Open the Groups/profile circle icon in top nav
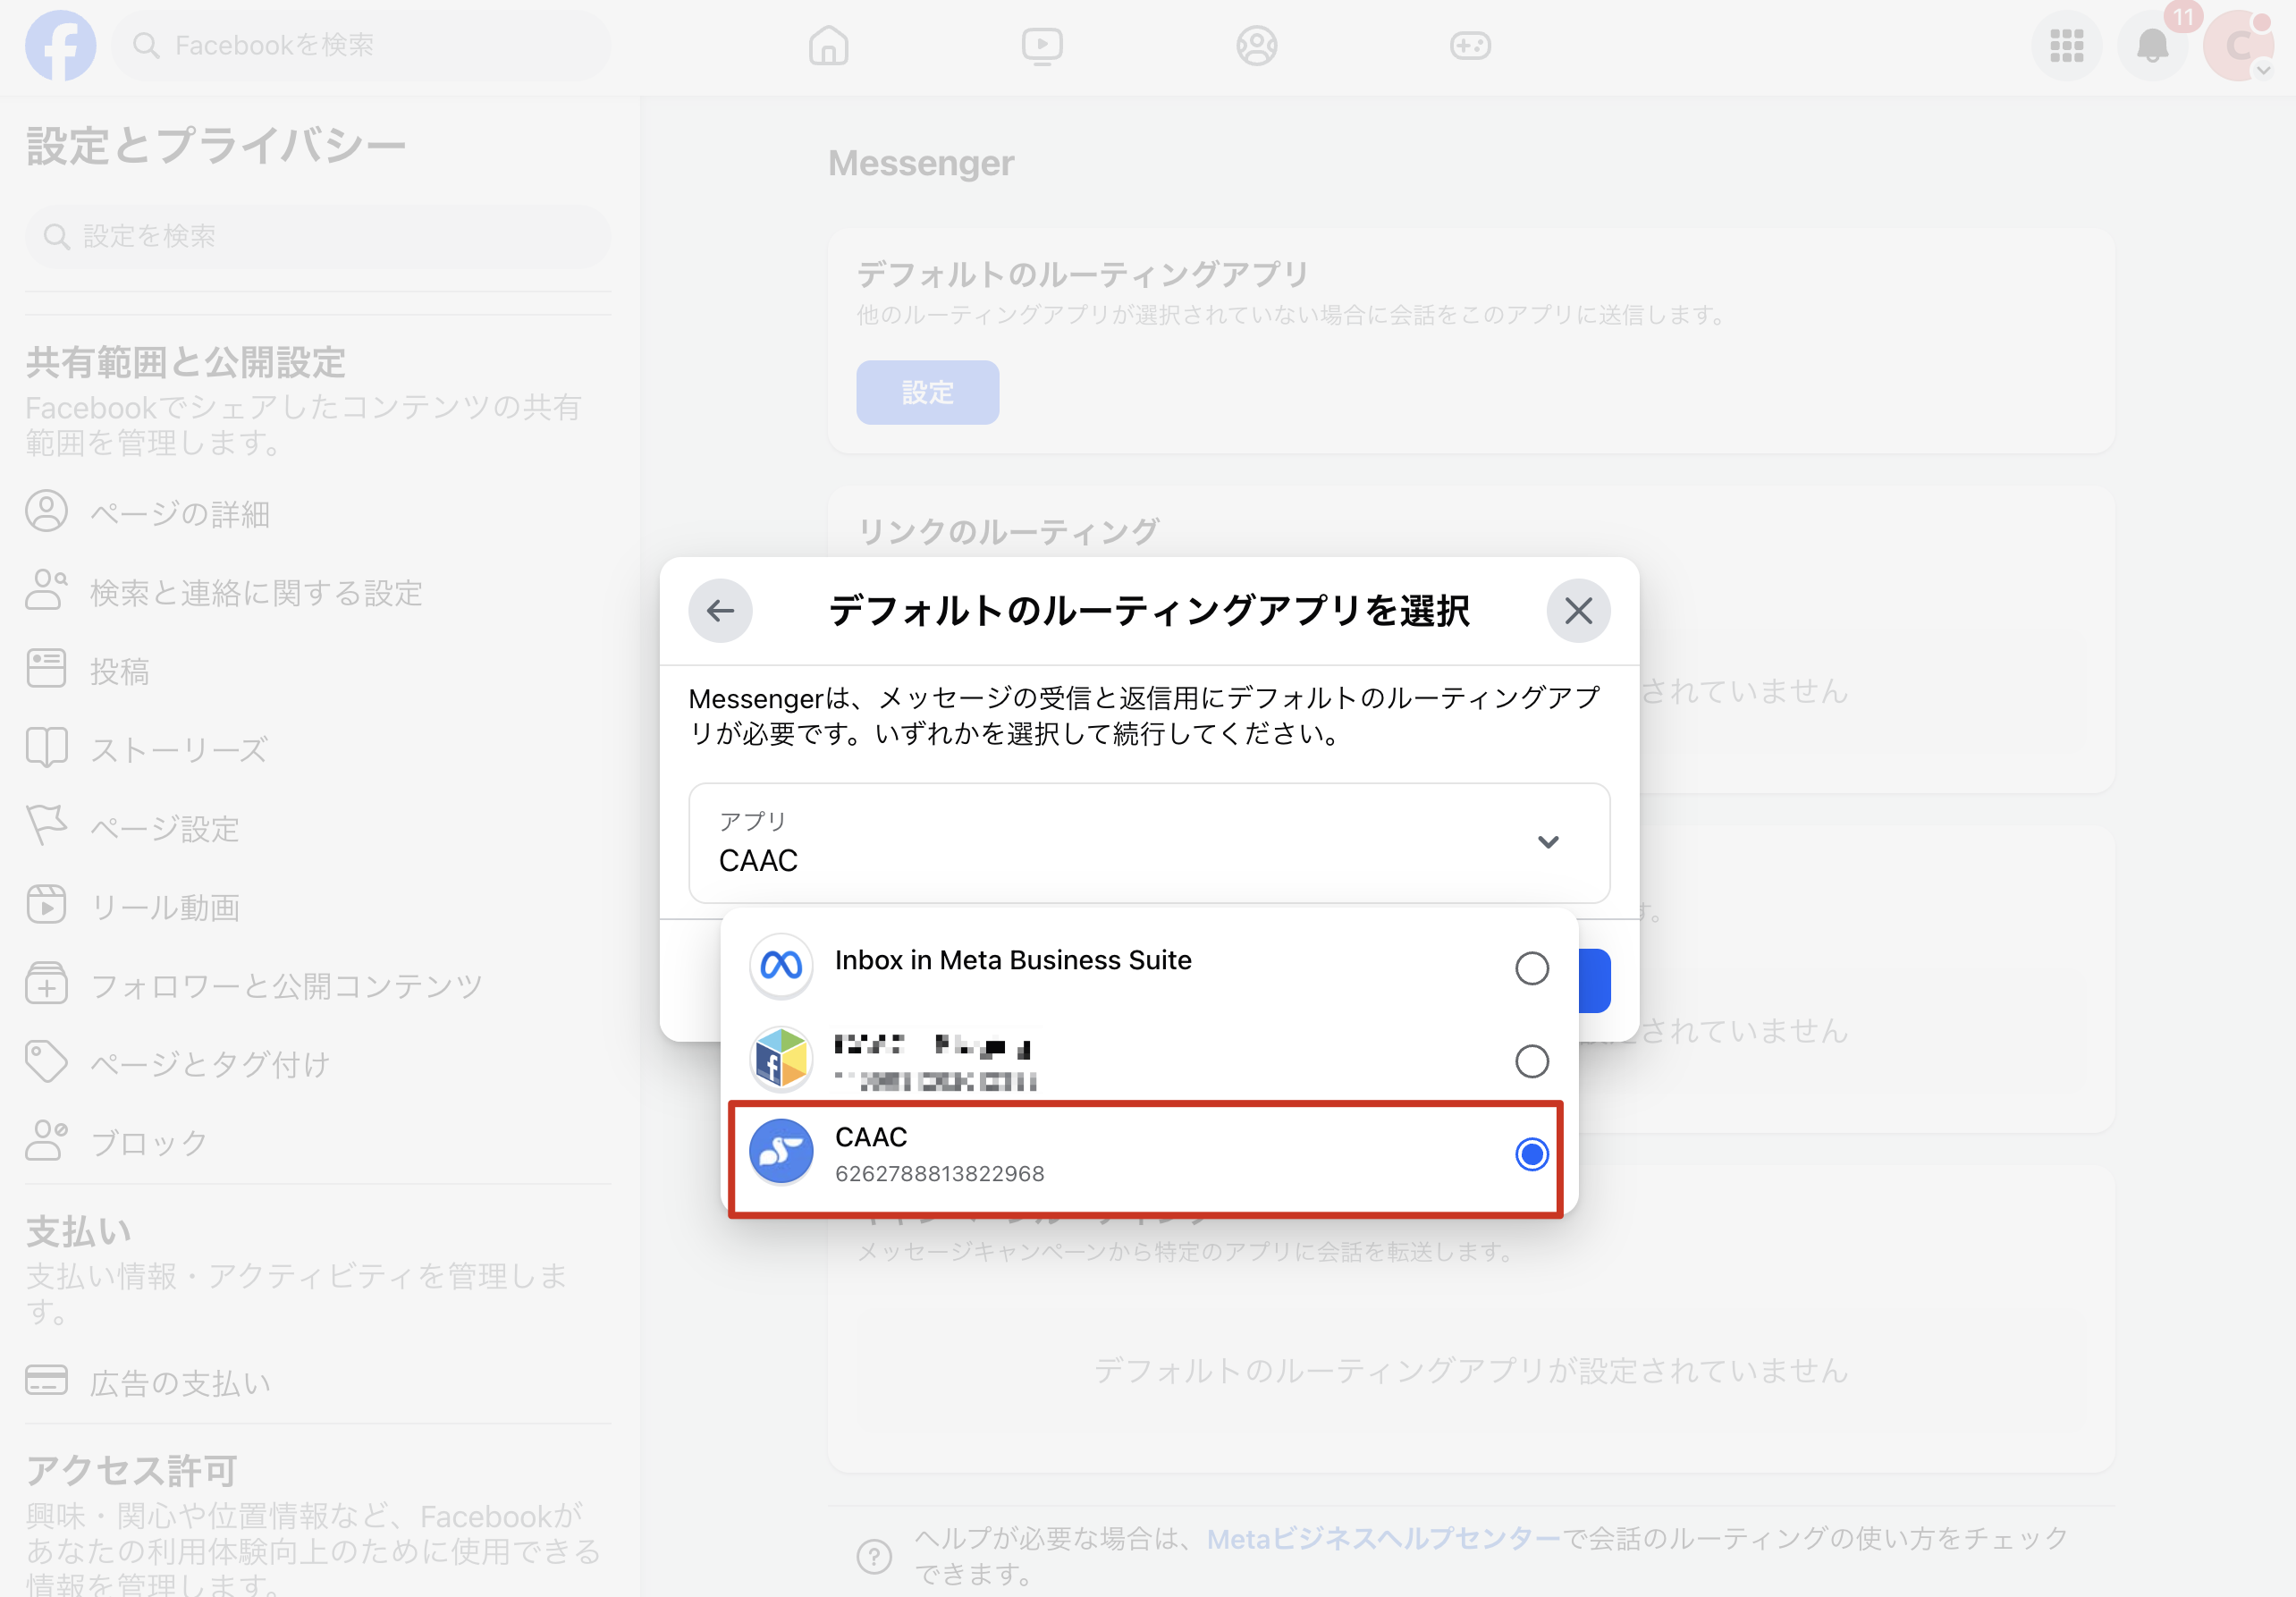Screen dimensions: 2296x1597 click(1256, 46)
